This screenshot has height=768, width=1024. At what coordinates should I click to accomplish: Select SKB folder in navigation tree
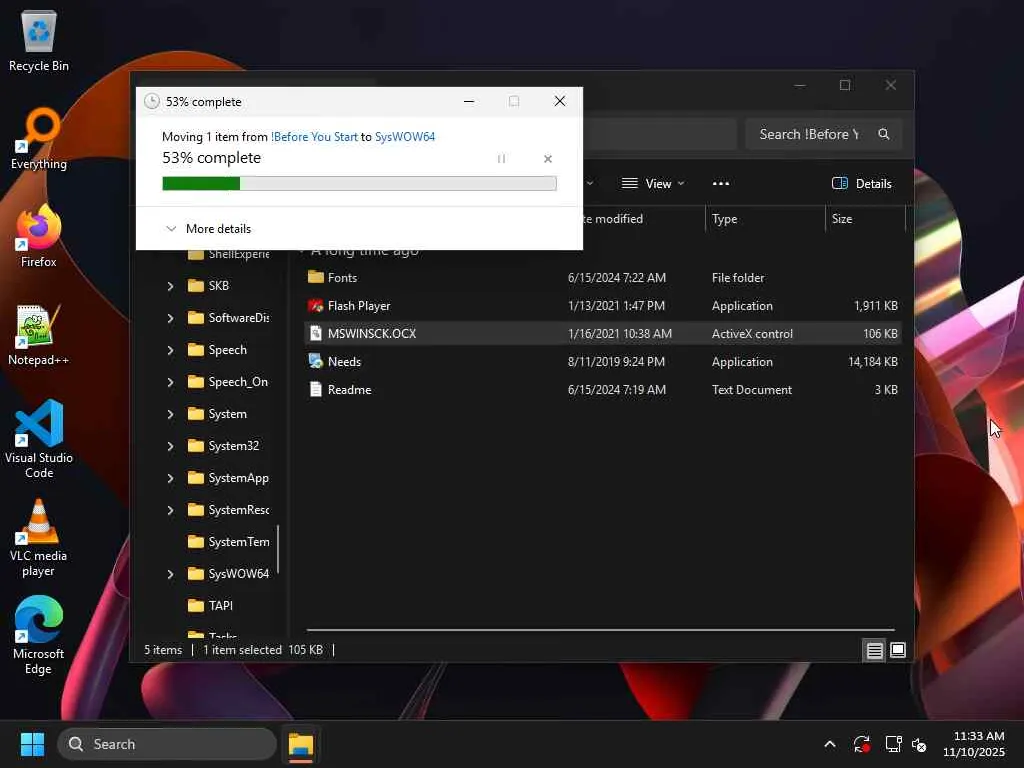[x=208, y=286]
